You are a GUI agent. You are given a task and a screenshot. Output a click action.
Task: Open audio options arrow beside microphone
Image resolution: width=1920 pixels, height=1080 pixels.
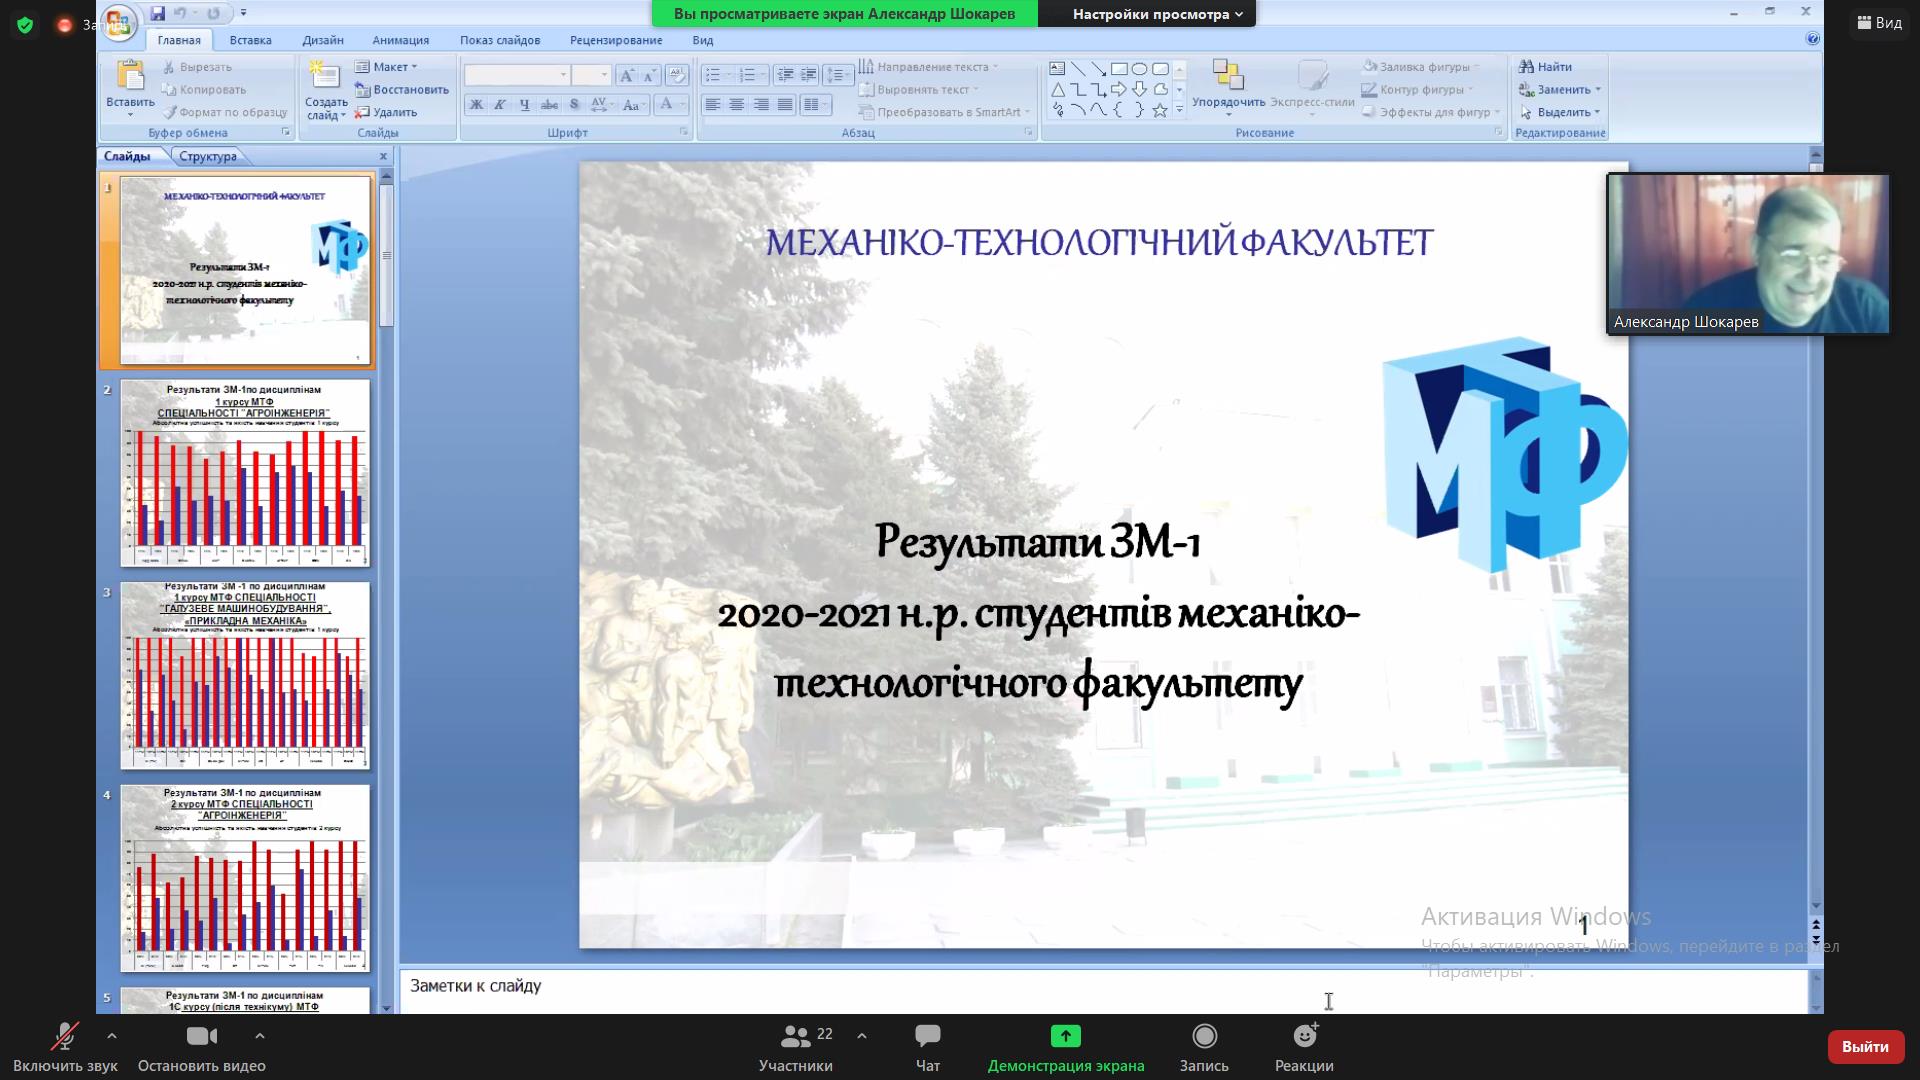click(x=112, y=1036)
